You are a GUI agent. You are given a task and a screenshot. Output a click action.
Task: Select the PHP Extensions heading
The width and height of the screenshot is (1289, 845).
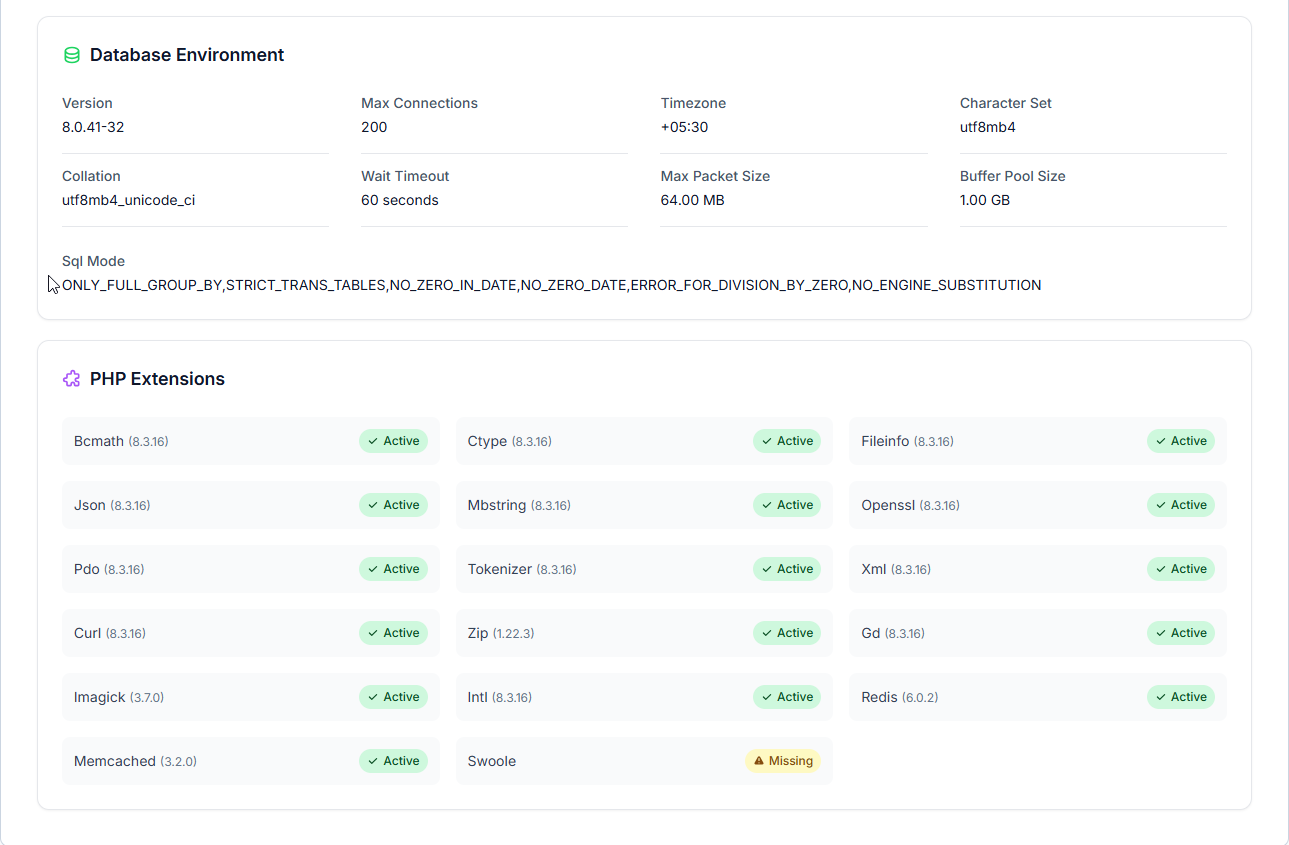[x=157, y=379]
